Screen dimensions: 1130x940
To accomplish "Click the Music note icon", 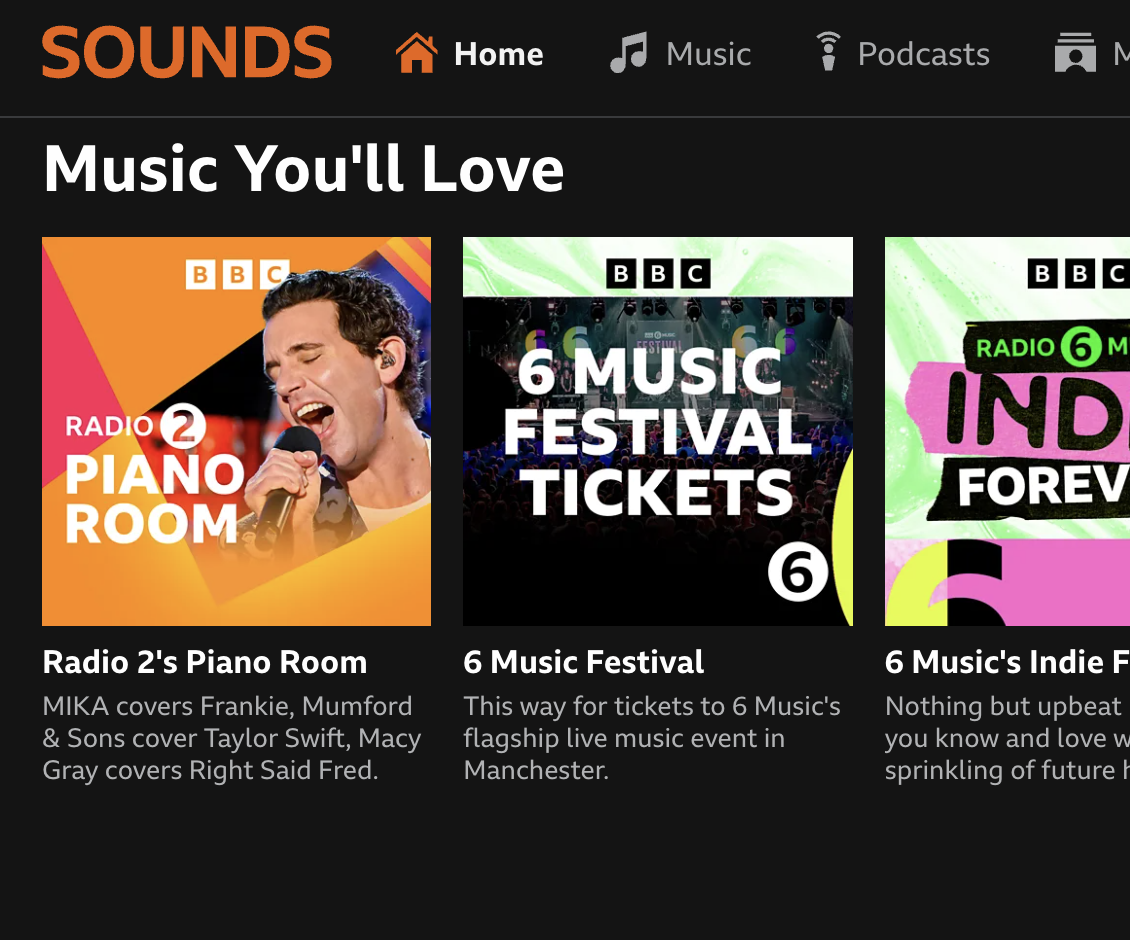I will point(629,53).
